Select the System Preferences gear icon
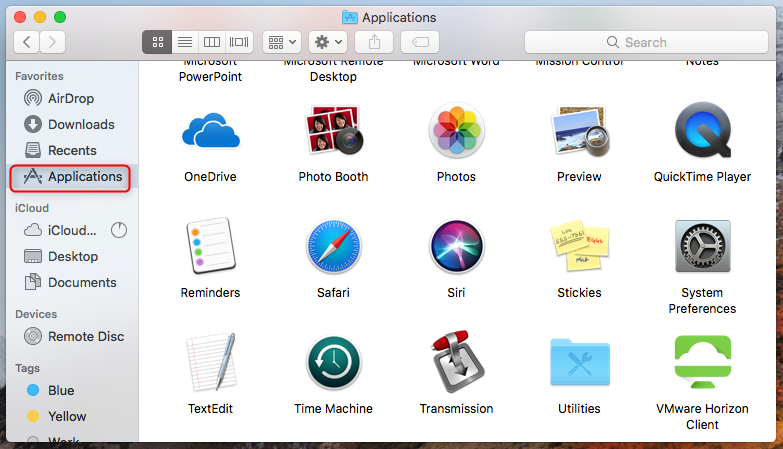 (702, 246)
